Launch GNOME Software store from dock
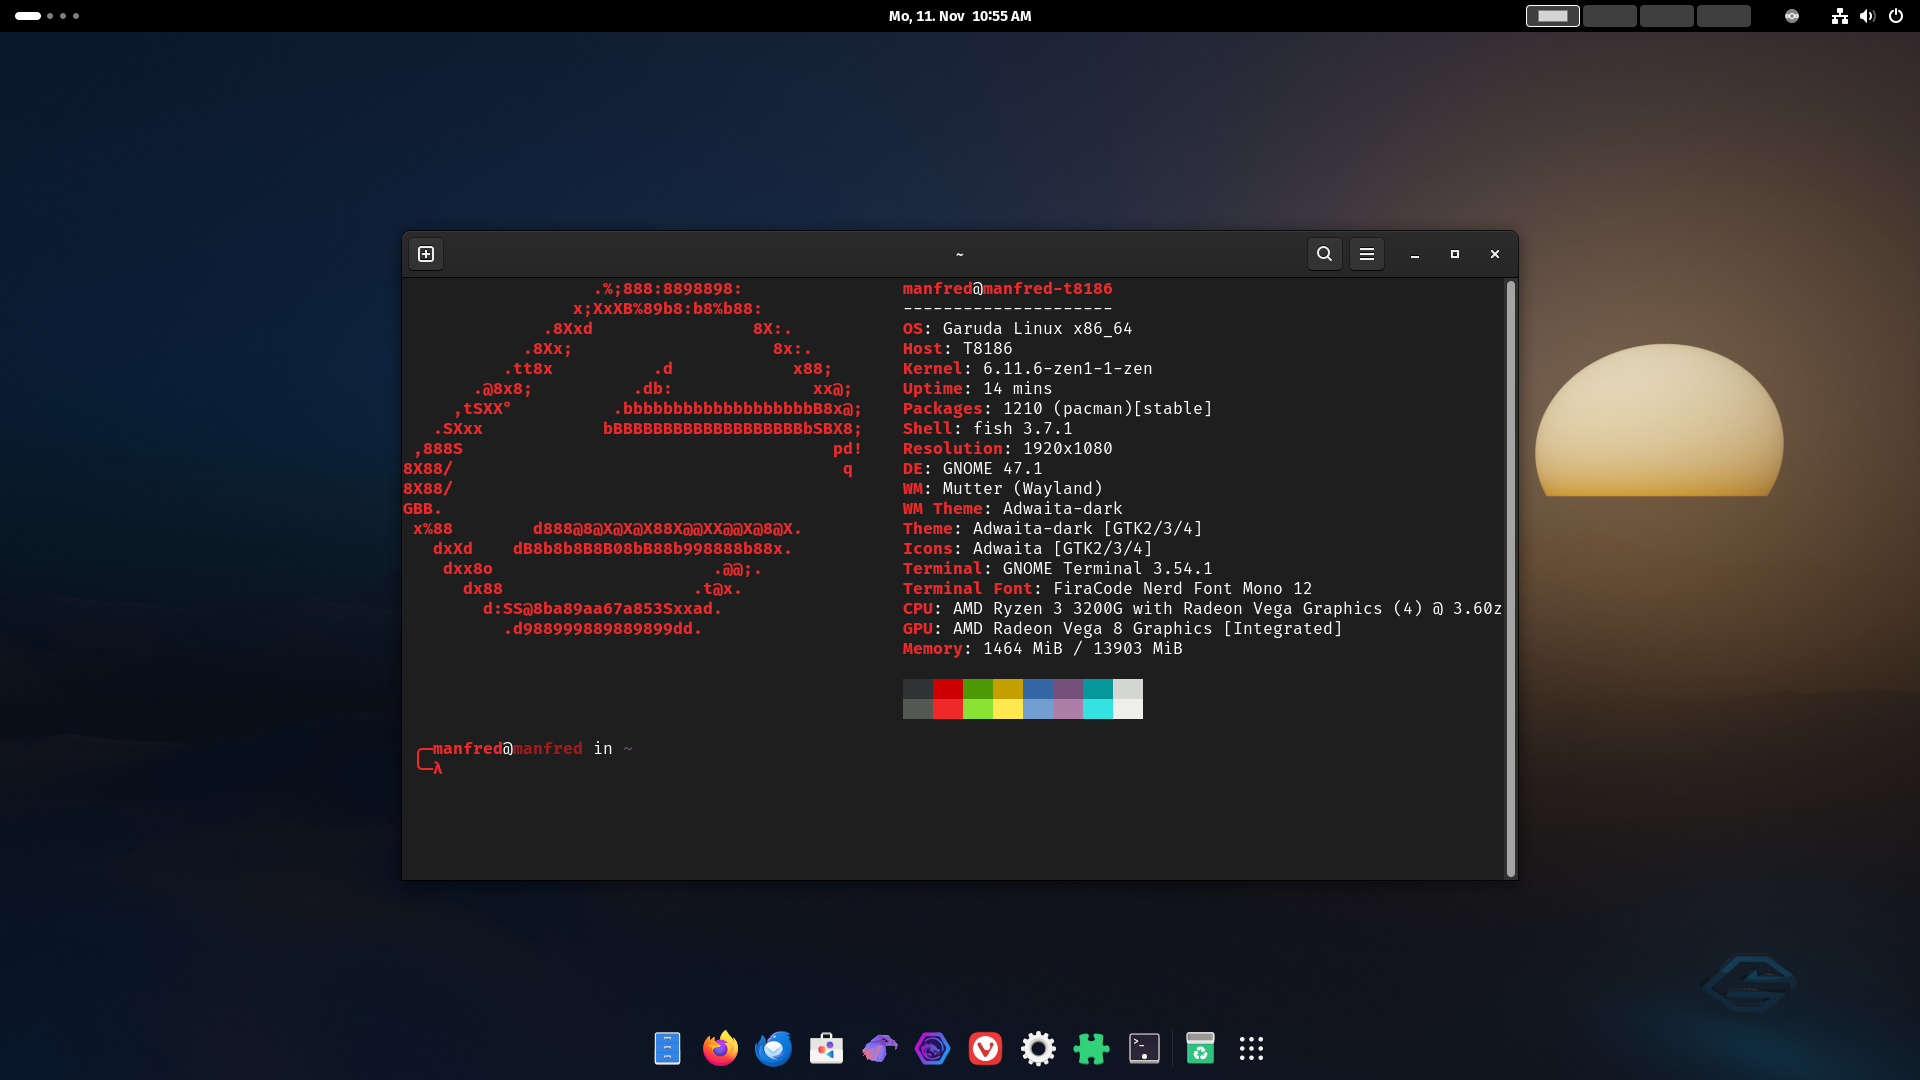 pos(826,1048)
